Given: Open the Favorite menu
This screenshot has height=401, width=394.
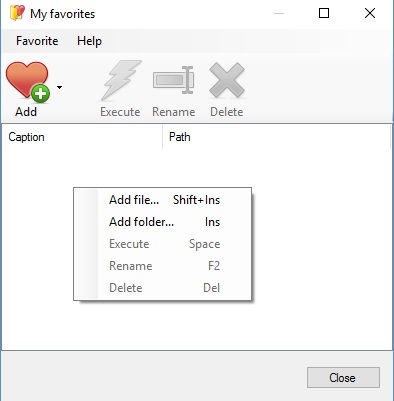Looking at the screenshot, I should [37, 41].
